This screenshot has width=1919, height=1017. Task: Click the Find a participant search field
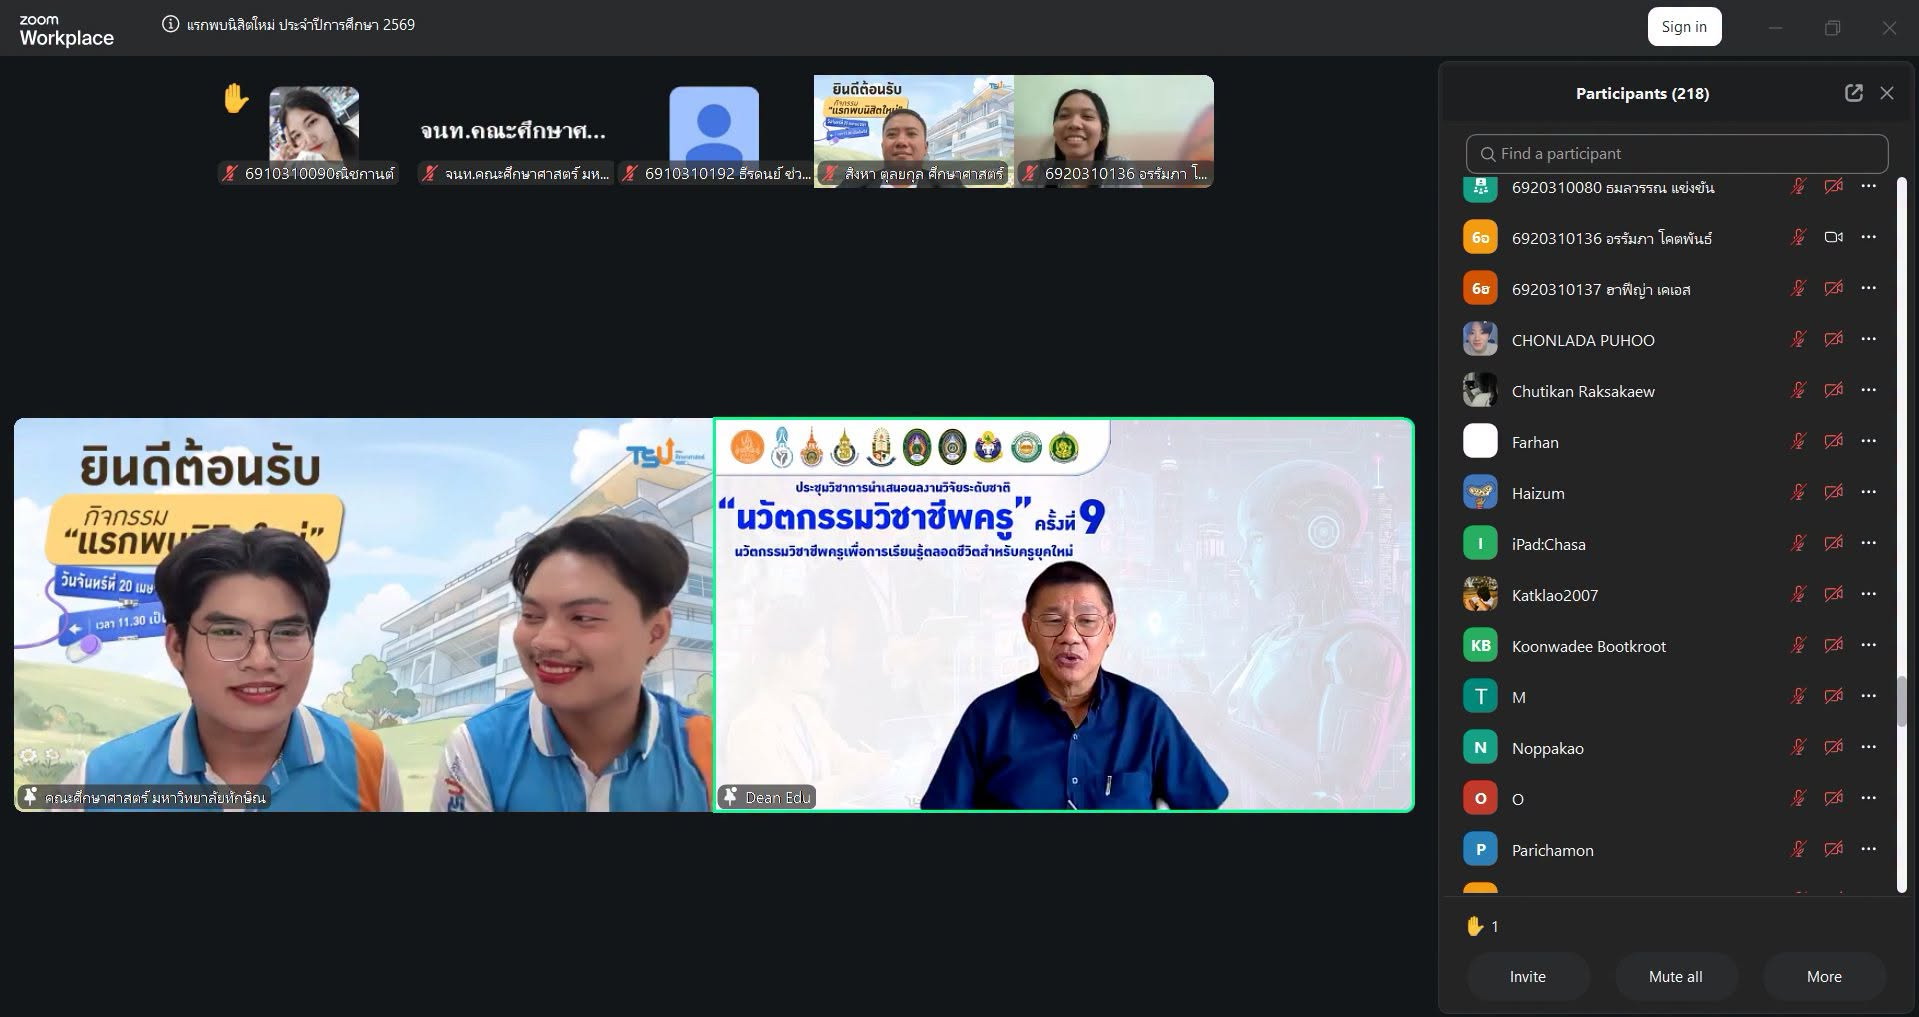1677,154
